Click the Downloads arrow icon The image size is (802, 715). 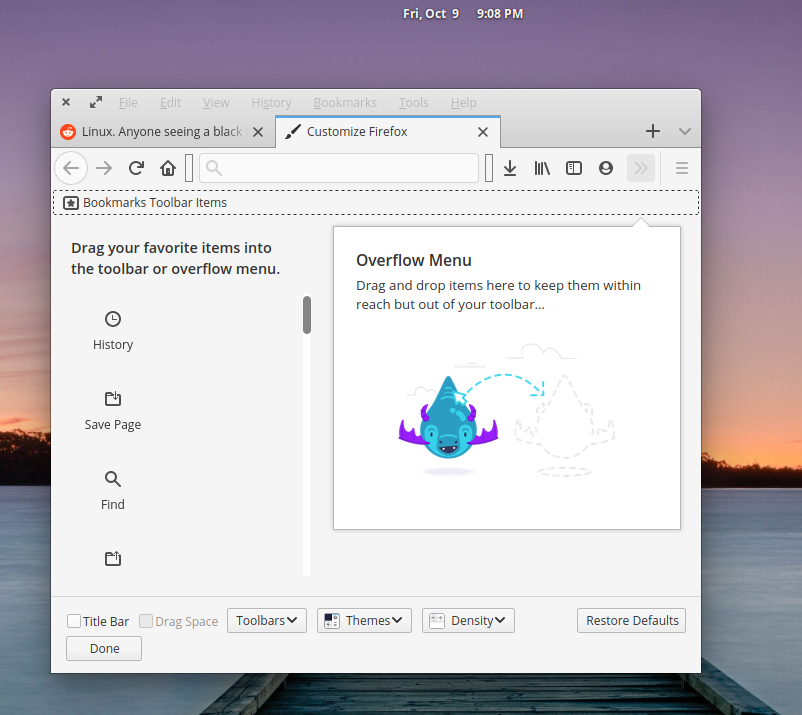point(510,168)
